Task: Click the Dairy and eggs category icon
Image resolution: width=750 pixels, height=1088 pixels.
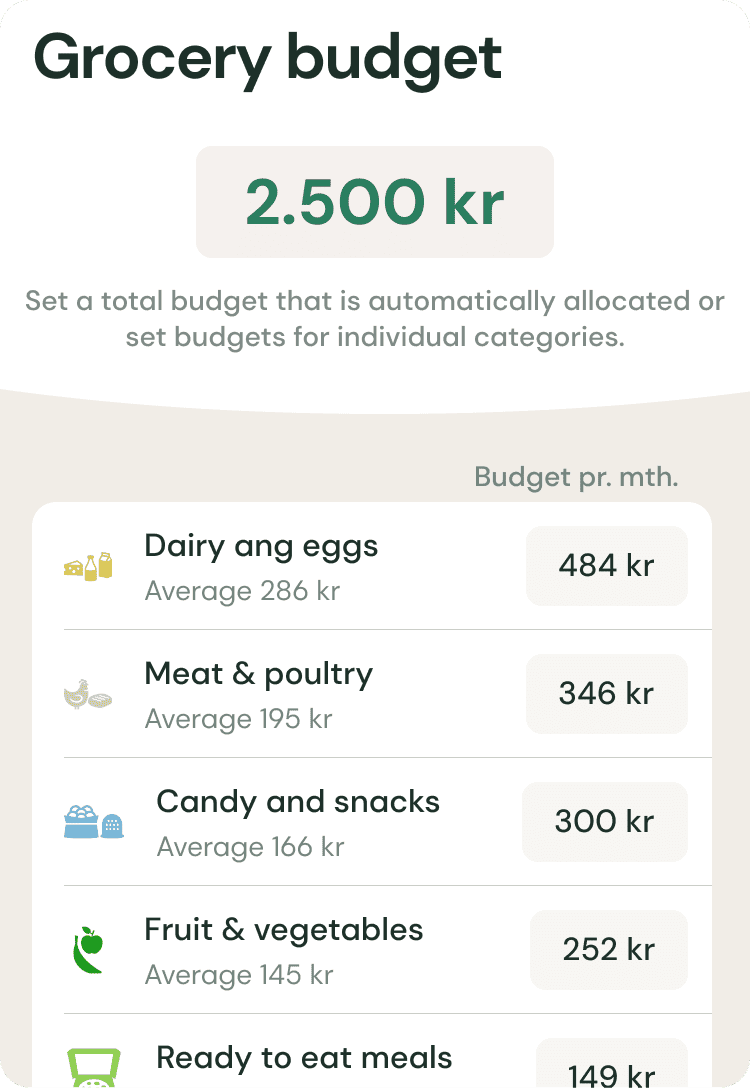Action: (x=88, y=567)
